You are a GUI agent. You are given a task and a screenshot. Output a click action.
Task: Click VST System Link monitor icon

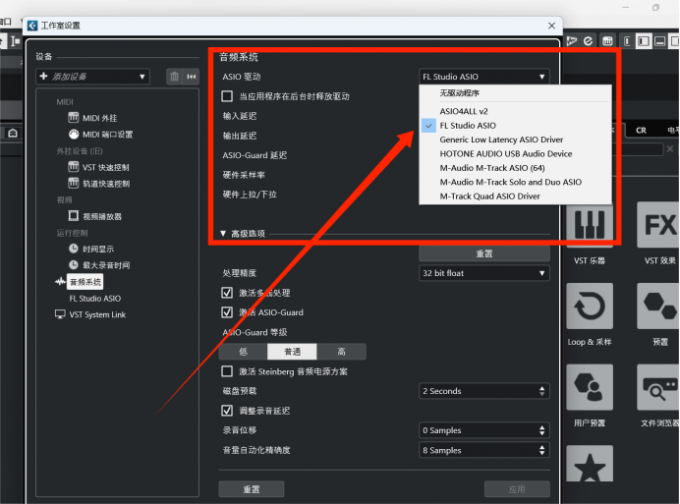[x=60, y=314]
